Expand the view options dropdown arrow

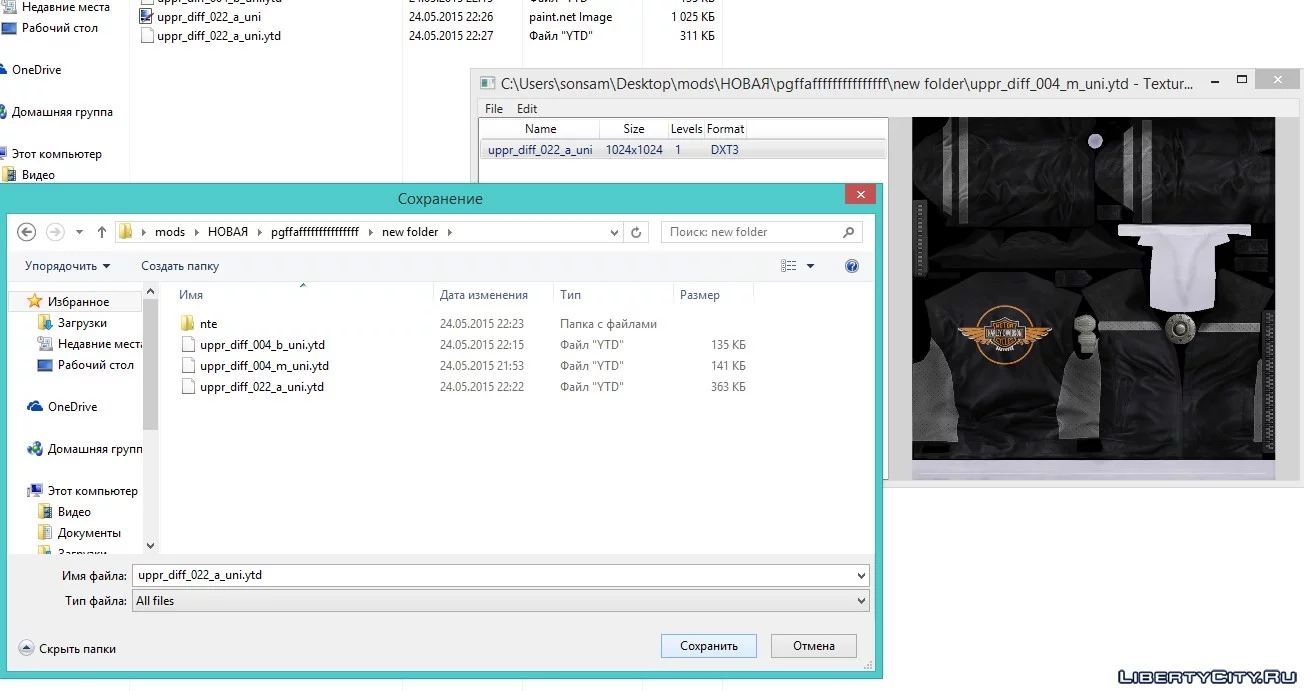coord(810,266)
